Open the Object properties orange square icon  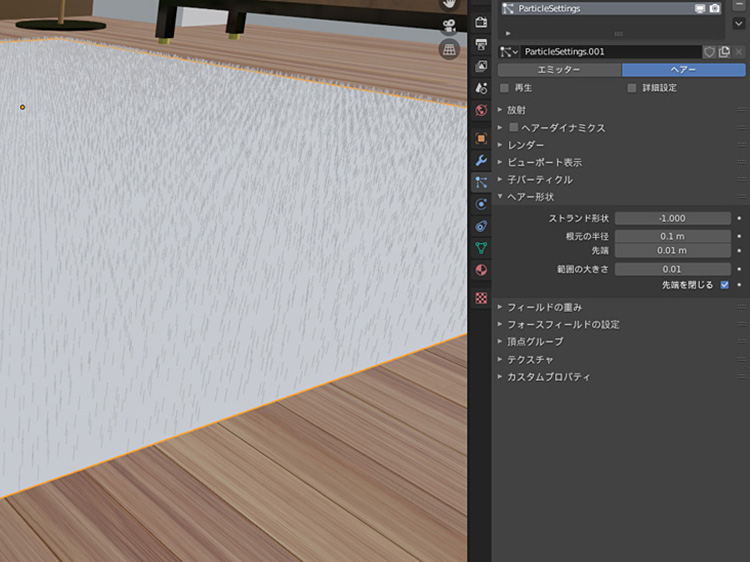481,138
